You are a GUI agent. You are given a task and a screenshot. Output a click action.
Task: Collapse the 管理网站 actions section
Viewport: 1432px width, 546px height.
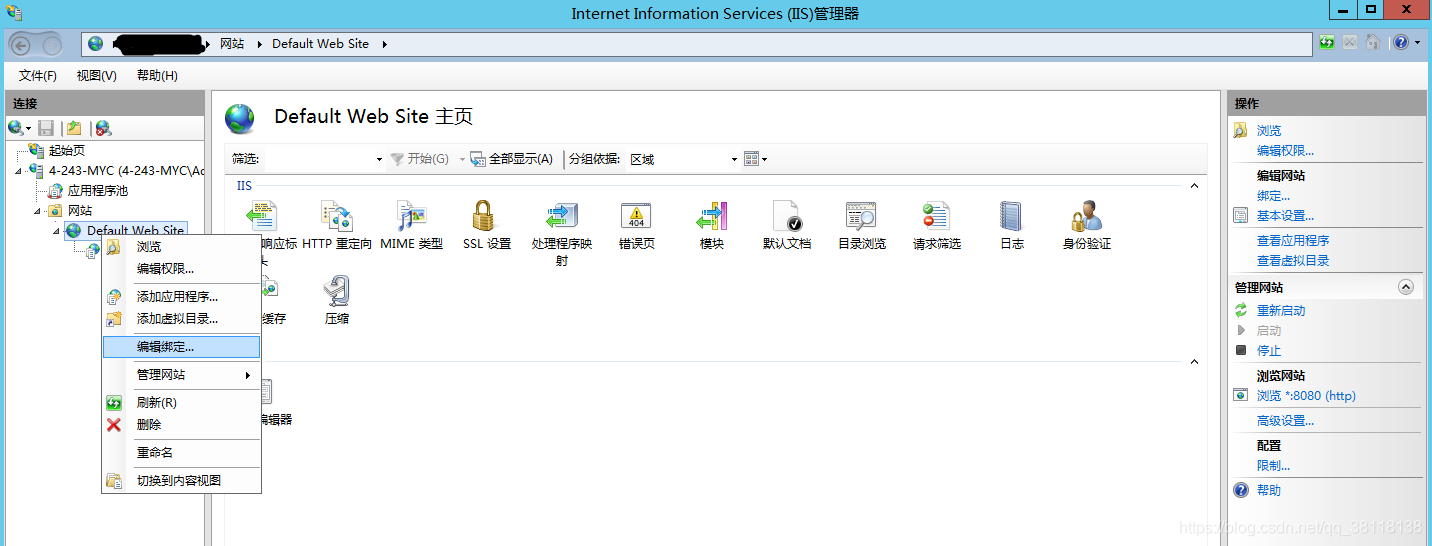pos(1406,287)
